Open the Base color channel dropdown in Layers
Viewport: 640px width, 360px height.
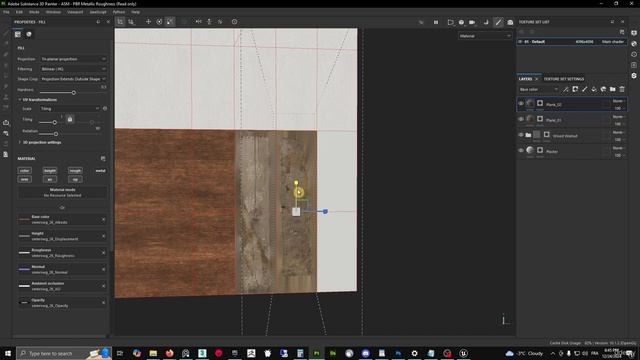coord(538,89)
